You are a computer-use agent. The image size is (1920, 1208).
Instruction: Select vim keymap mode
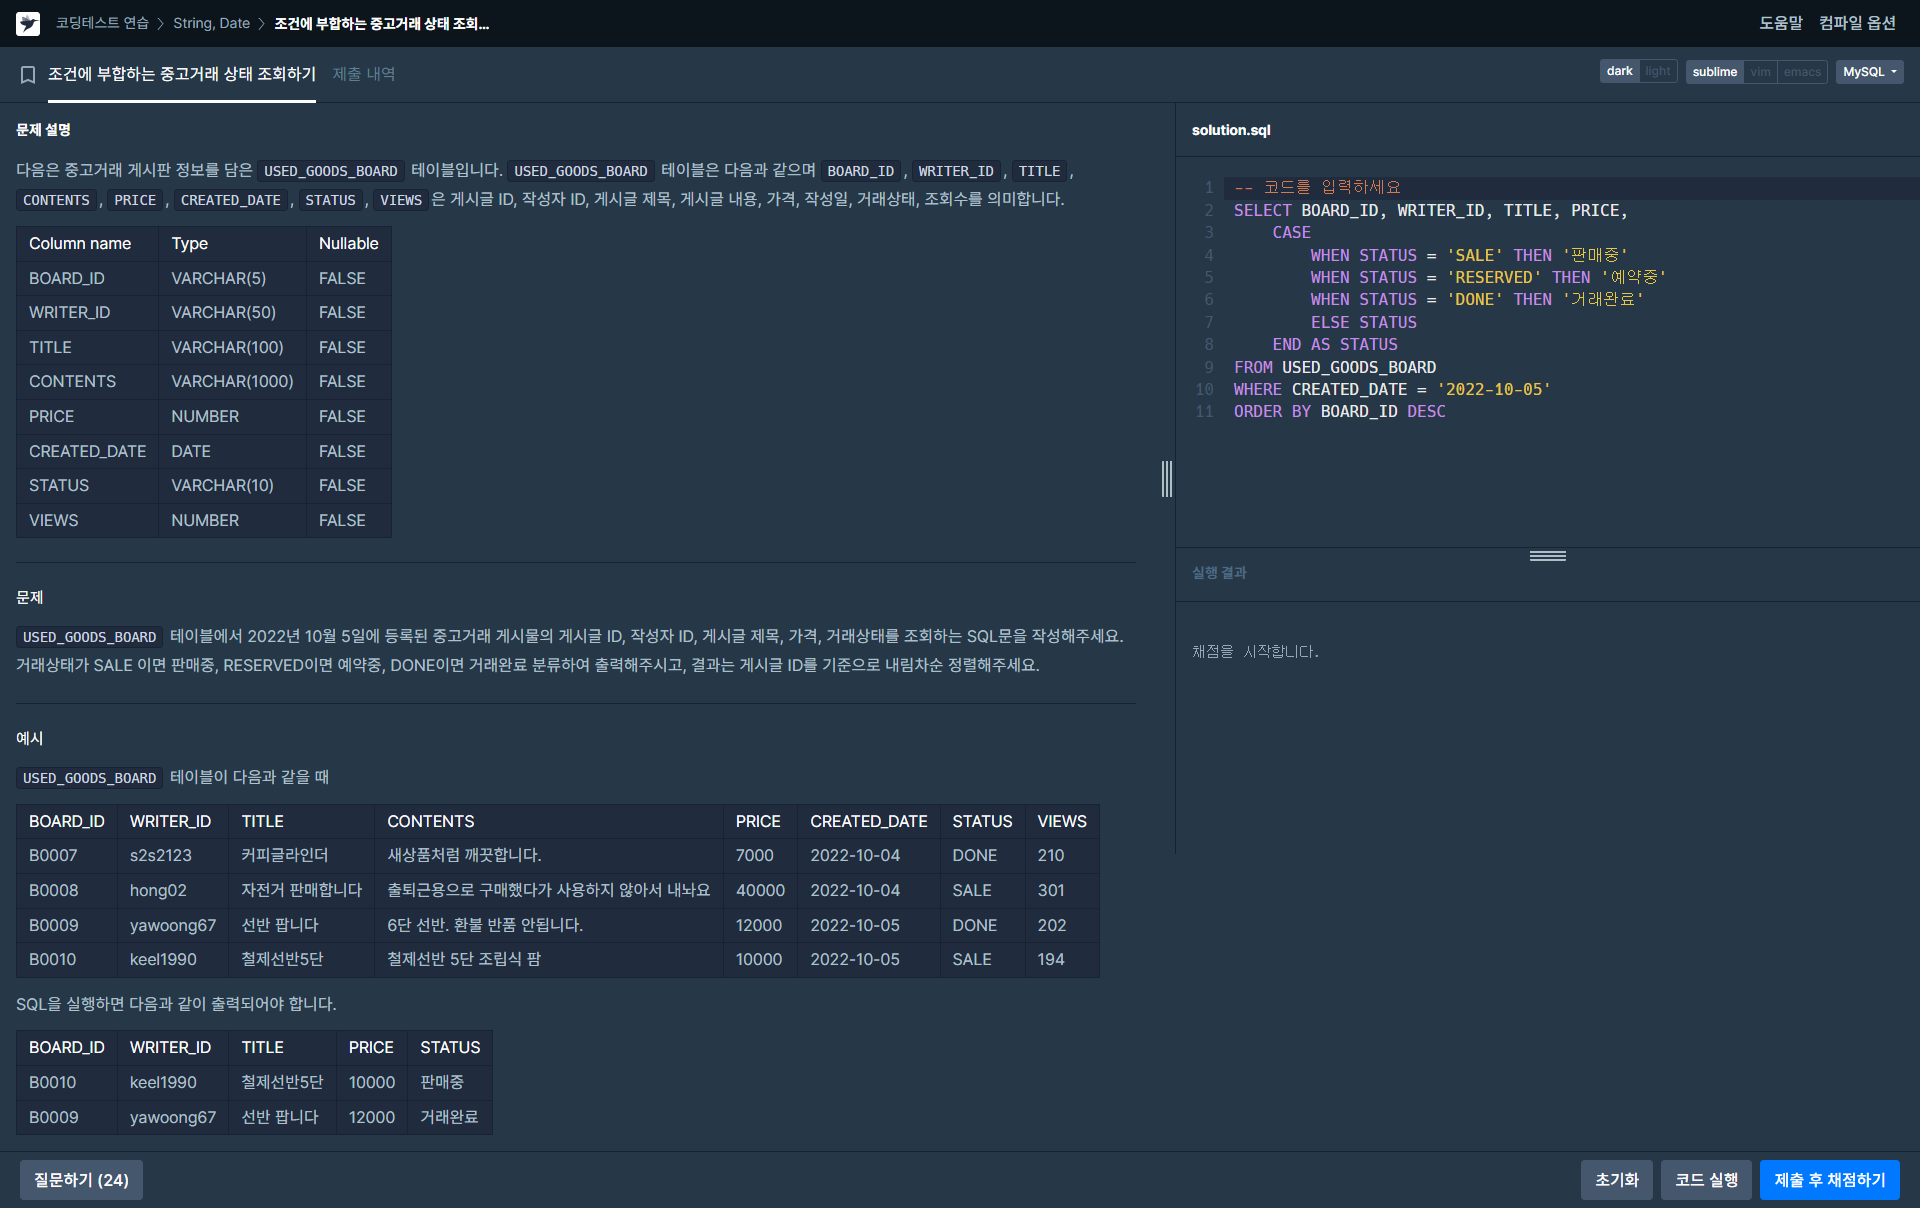tap(1760, 72)
